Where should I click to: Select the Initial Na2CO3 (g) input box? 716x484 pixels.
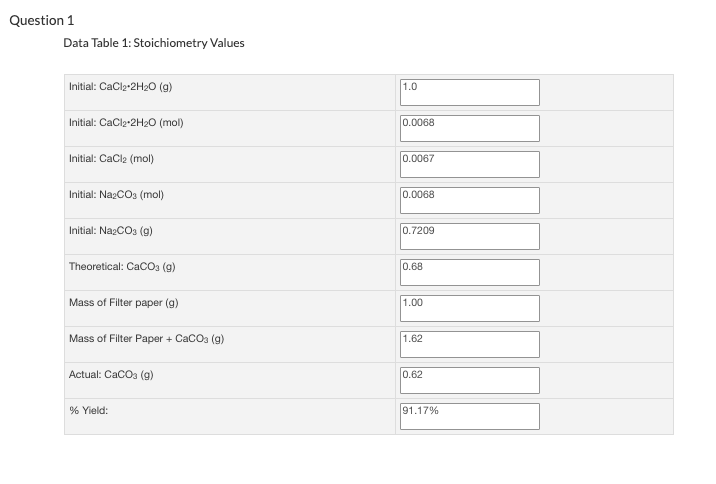469,237
